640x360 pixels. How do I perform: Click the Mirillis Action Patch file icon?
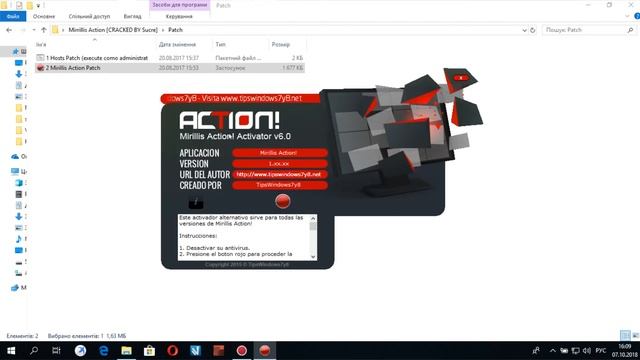tap(40, 68)
